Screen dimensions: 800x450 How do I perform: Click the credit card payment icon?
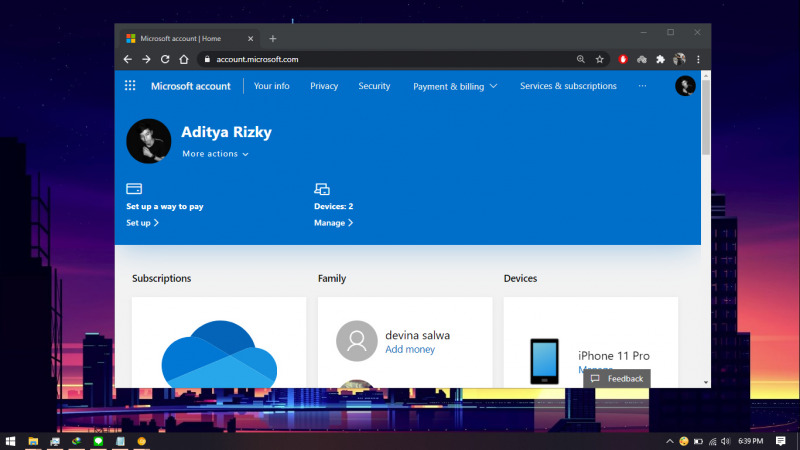coord(134,189)
